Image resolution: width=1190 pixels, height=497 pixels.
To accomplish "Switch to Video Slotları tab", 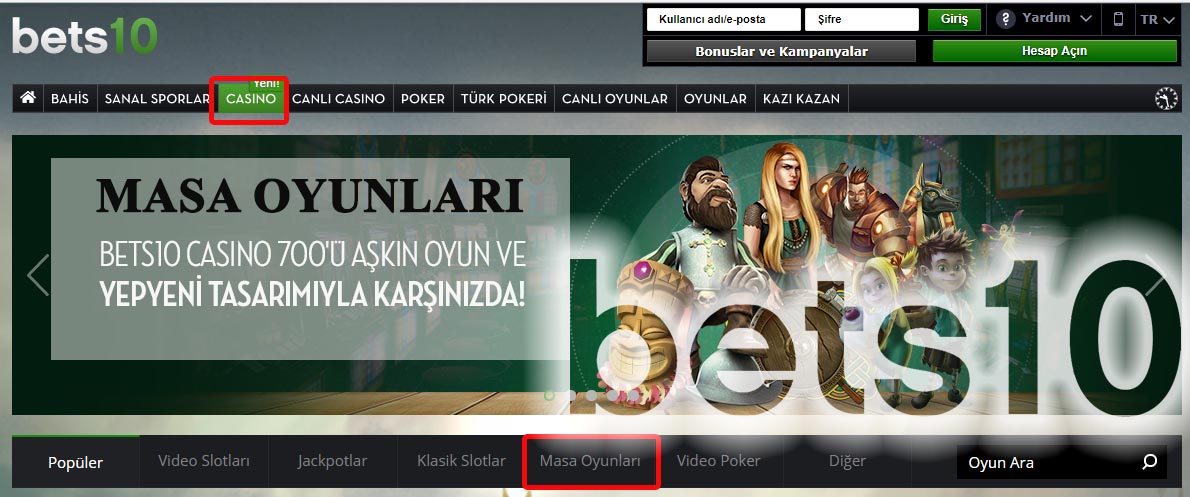I will pos(203,461).
